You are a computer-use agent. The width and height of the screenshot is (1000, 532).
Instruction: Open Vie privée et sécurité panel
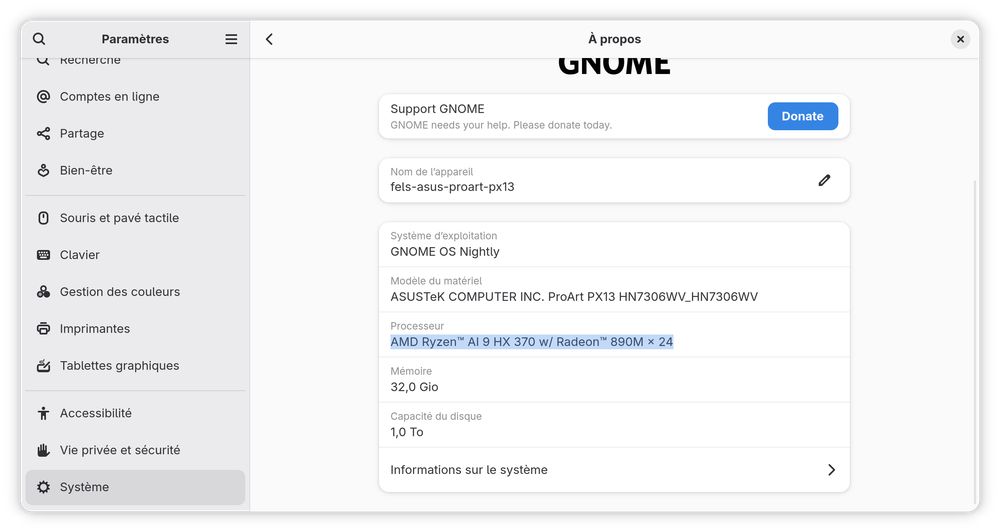click(x=135, y=450)
